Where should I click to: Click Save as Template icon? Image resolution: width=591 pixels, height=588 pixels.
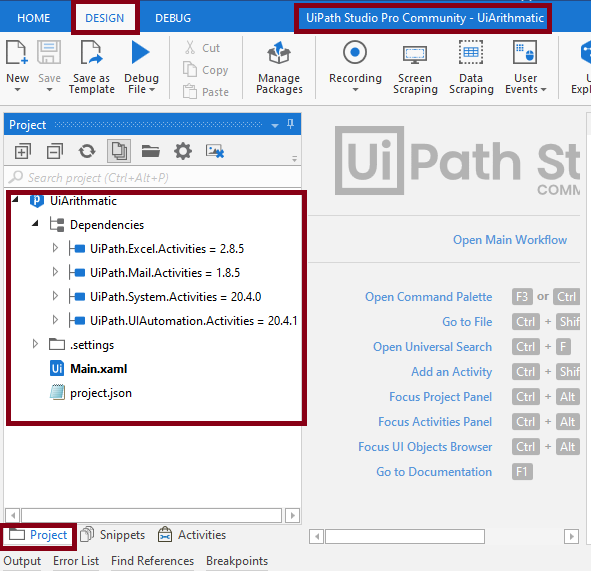(91, 52)
